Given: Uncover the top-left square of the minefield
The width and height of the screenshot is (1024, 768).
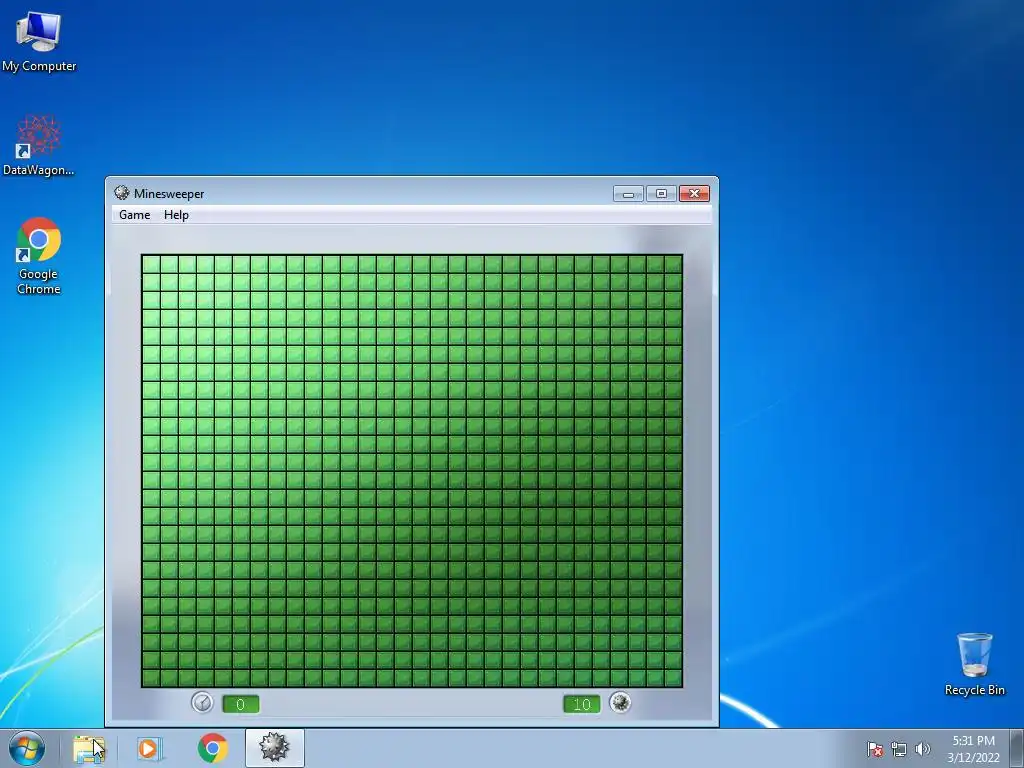Looking at the screenshot, I should tap(152, 264).
